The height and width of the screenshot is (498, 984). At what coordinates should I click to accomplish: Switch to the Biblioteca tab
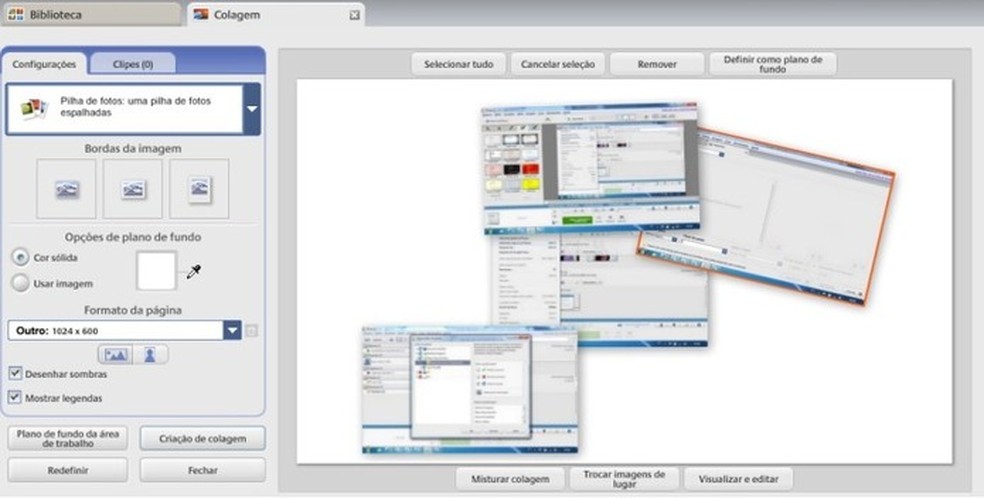click(x=91, y=14)
